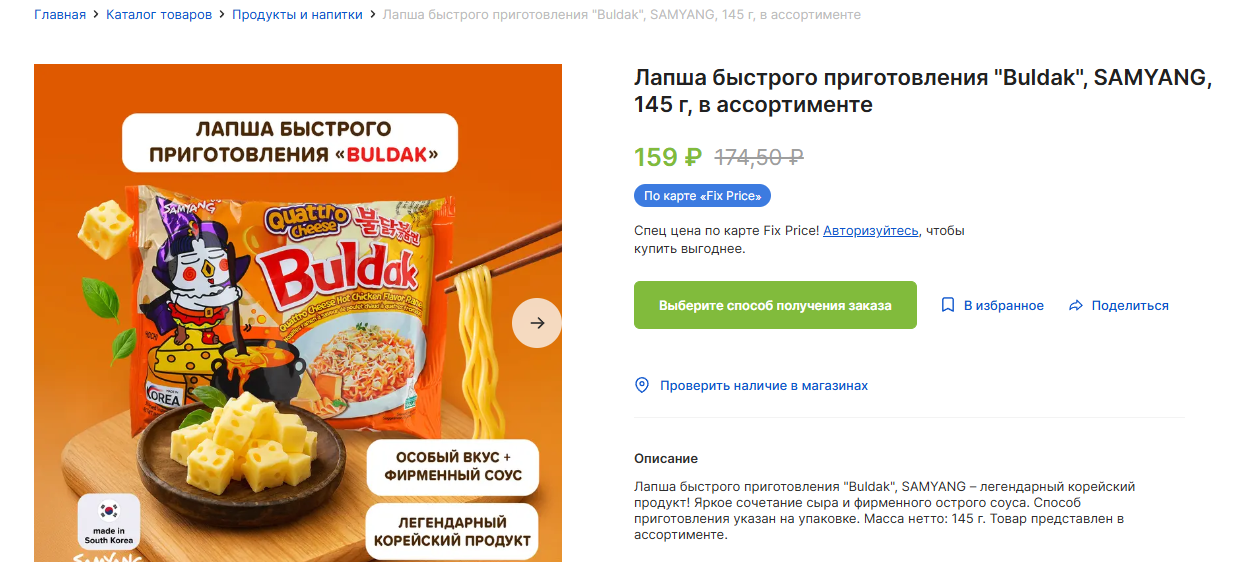Screen dimensions: 1256x562
Task: Click the next image arrow button
Action: point(537,323)
